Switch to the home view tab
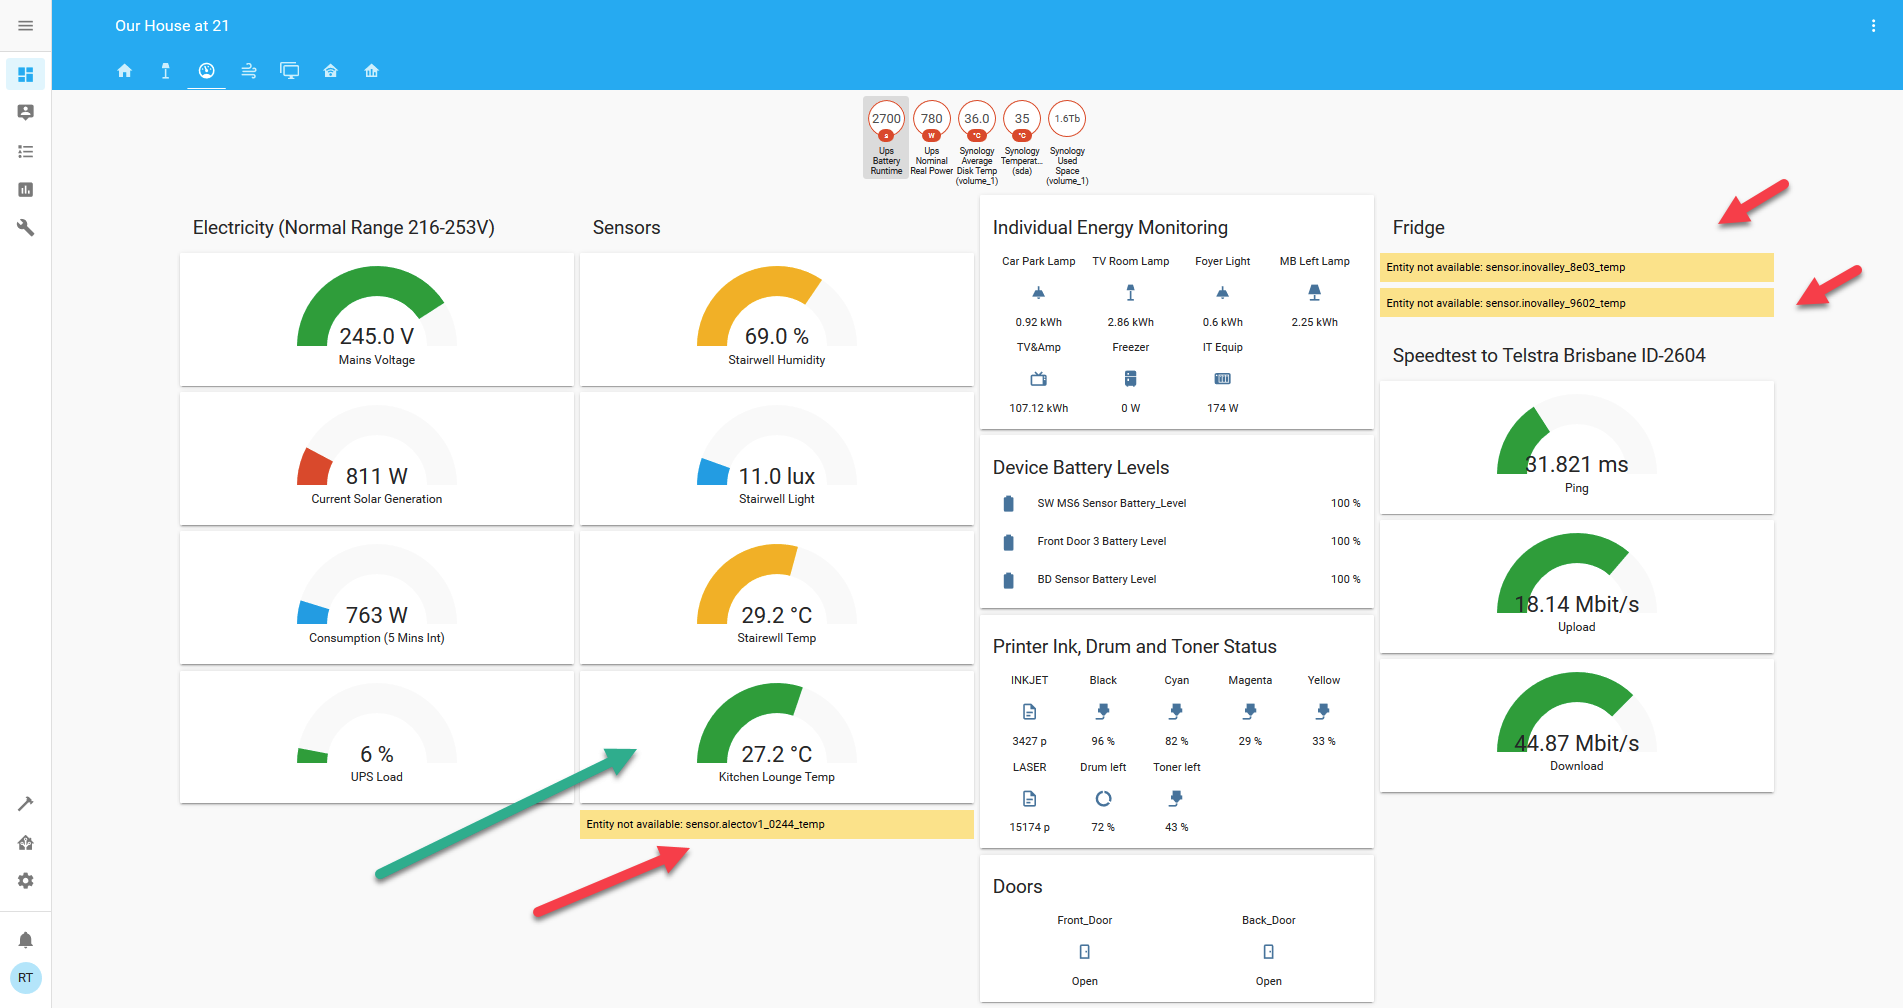The height and width of the screenshot is (1008, 1903). [x=125, y=71]
